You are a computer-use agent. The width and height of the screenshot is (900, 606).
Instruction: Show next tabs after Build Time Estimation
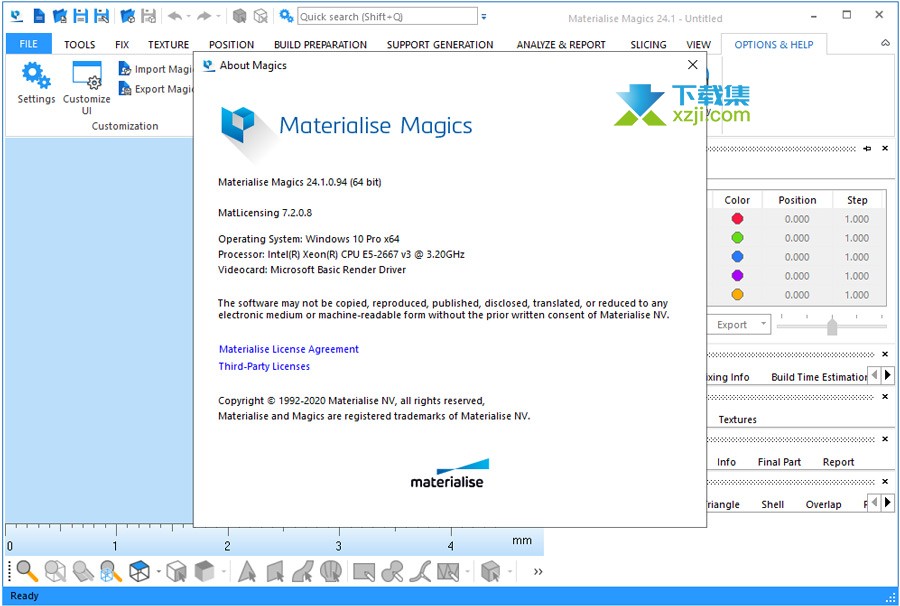[x=887, y=375]
